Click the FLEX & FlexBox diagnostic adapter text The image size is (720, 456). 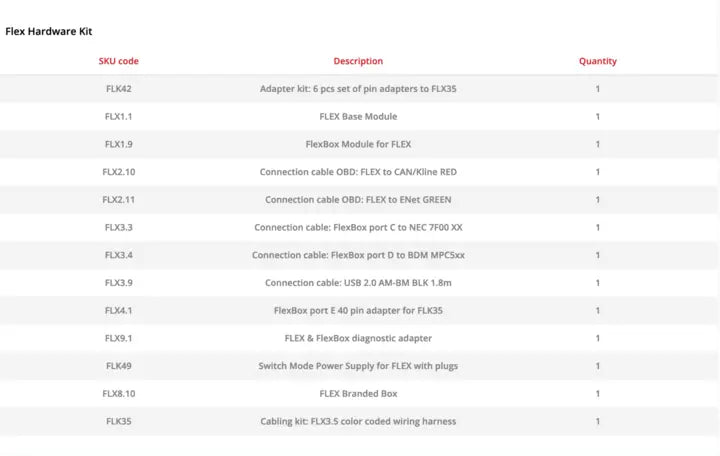tap(358, 338)
